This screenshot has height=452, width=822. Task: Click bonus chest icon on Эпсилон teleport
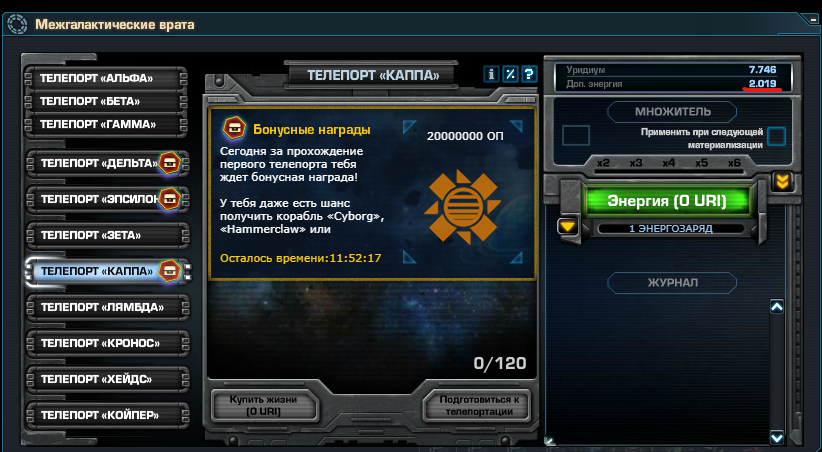(x=169, y=198)
